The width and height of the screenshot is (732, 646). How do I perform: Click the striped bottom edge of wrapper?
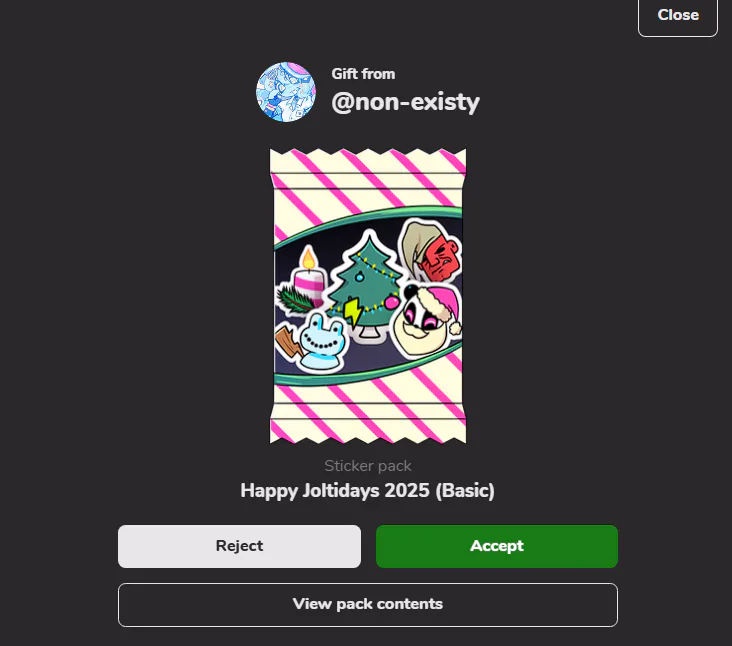368,430
